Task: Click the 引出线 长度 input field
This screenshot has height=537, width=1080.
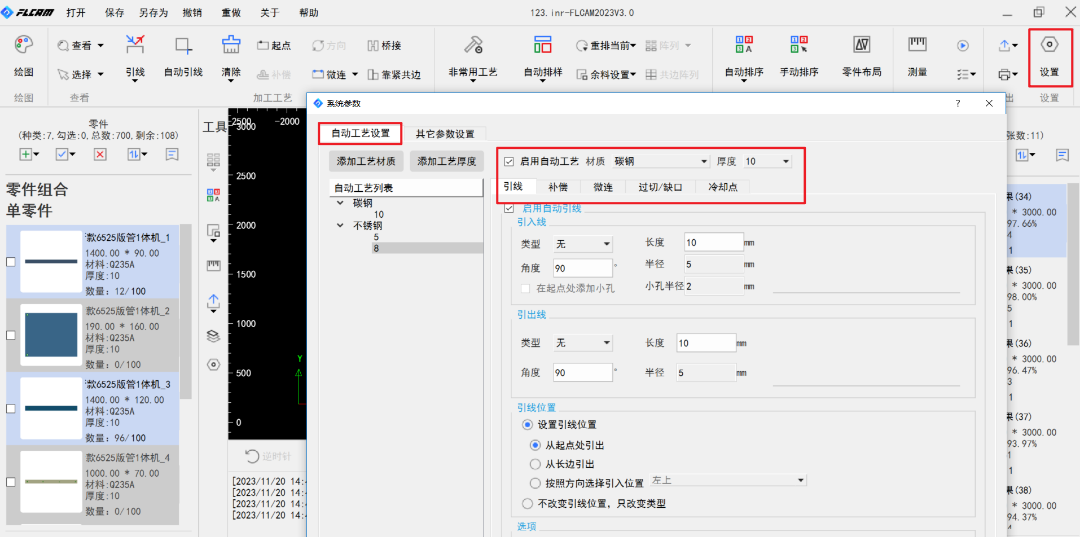Action: (x=707, y=342)
